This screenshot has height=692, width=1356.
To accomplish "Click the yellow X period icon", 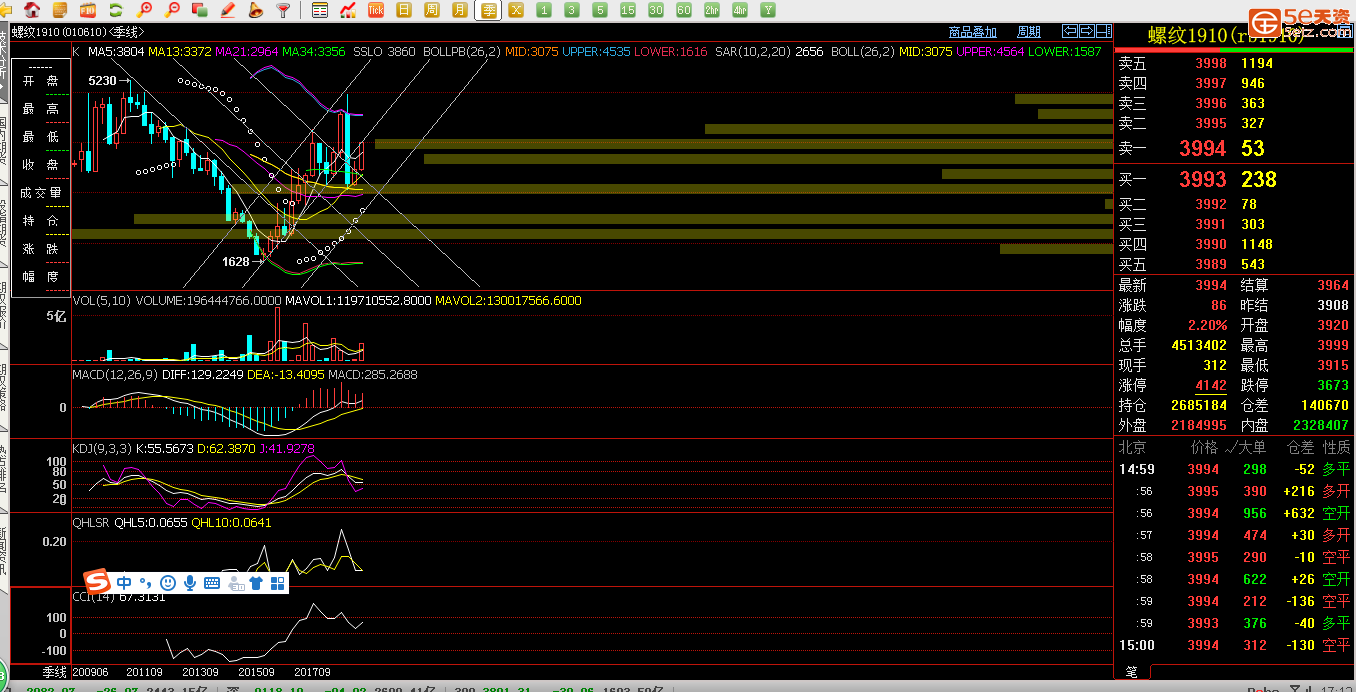I will 516,10.
